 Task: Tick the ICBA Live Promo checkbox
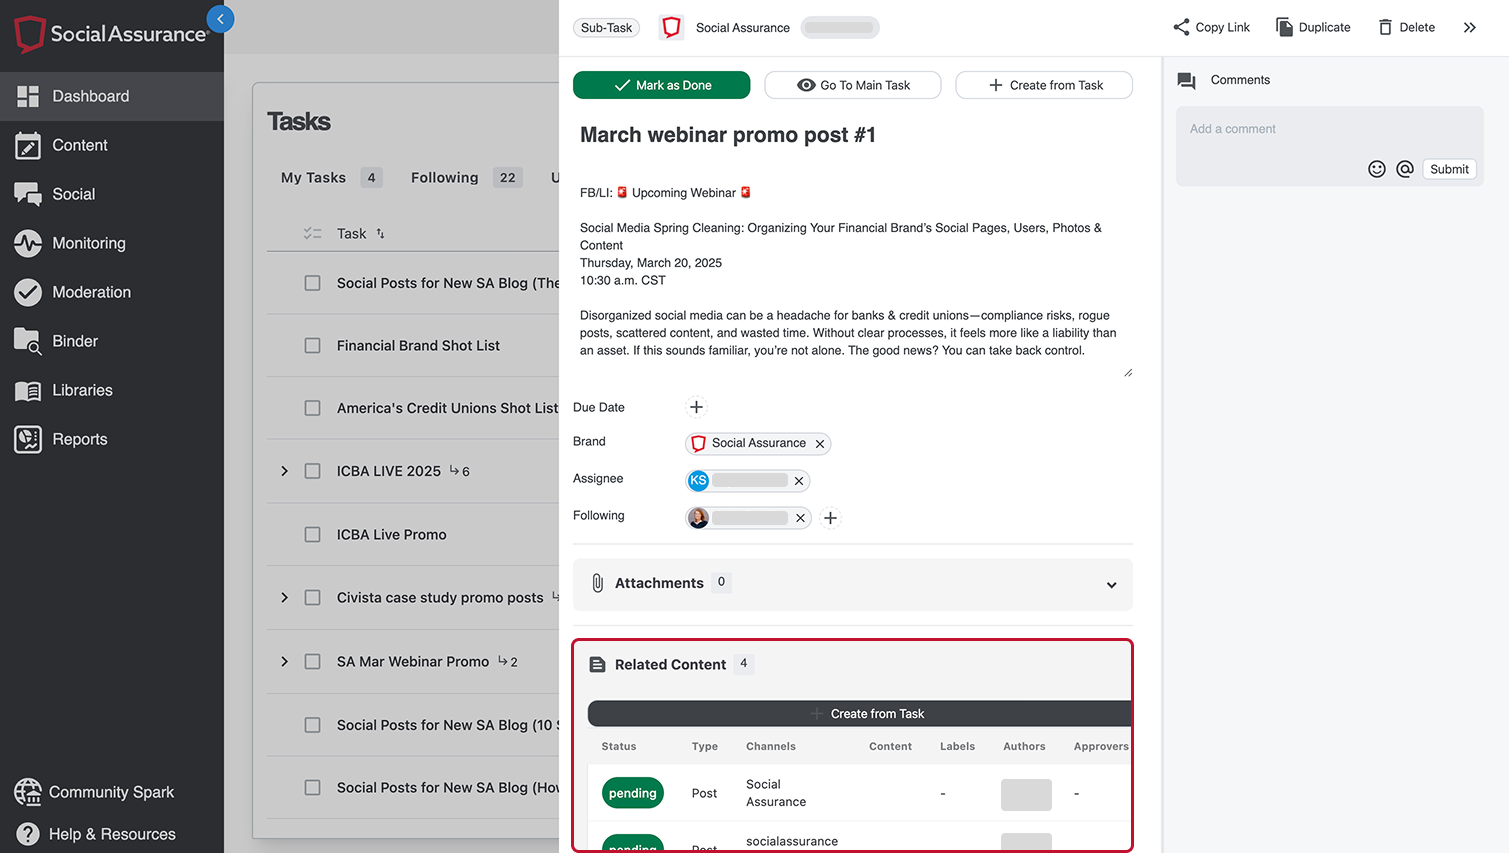[x=313, y=535]
